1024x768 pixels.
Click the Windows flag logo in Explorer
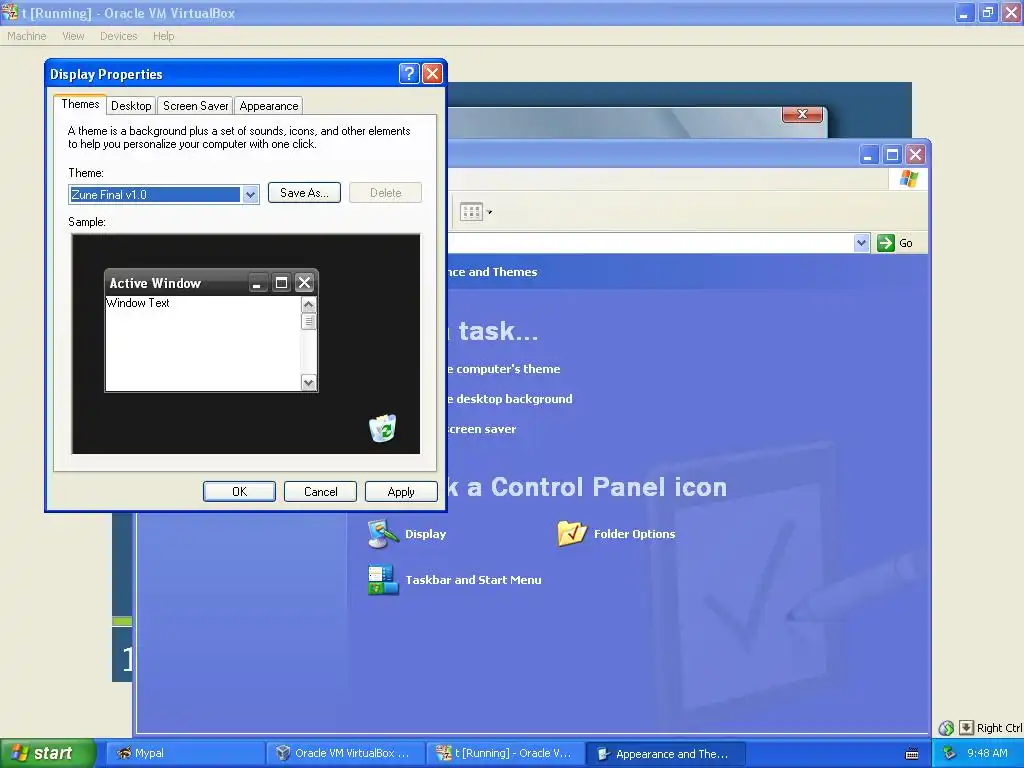click(x=908, y=178)
